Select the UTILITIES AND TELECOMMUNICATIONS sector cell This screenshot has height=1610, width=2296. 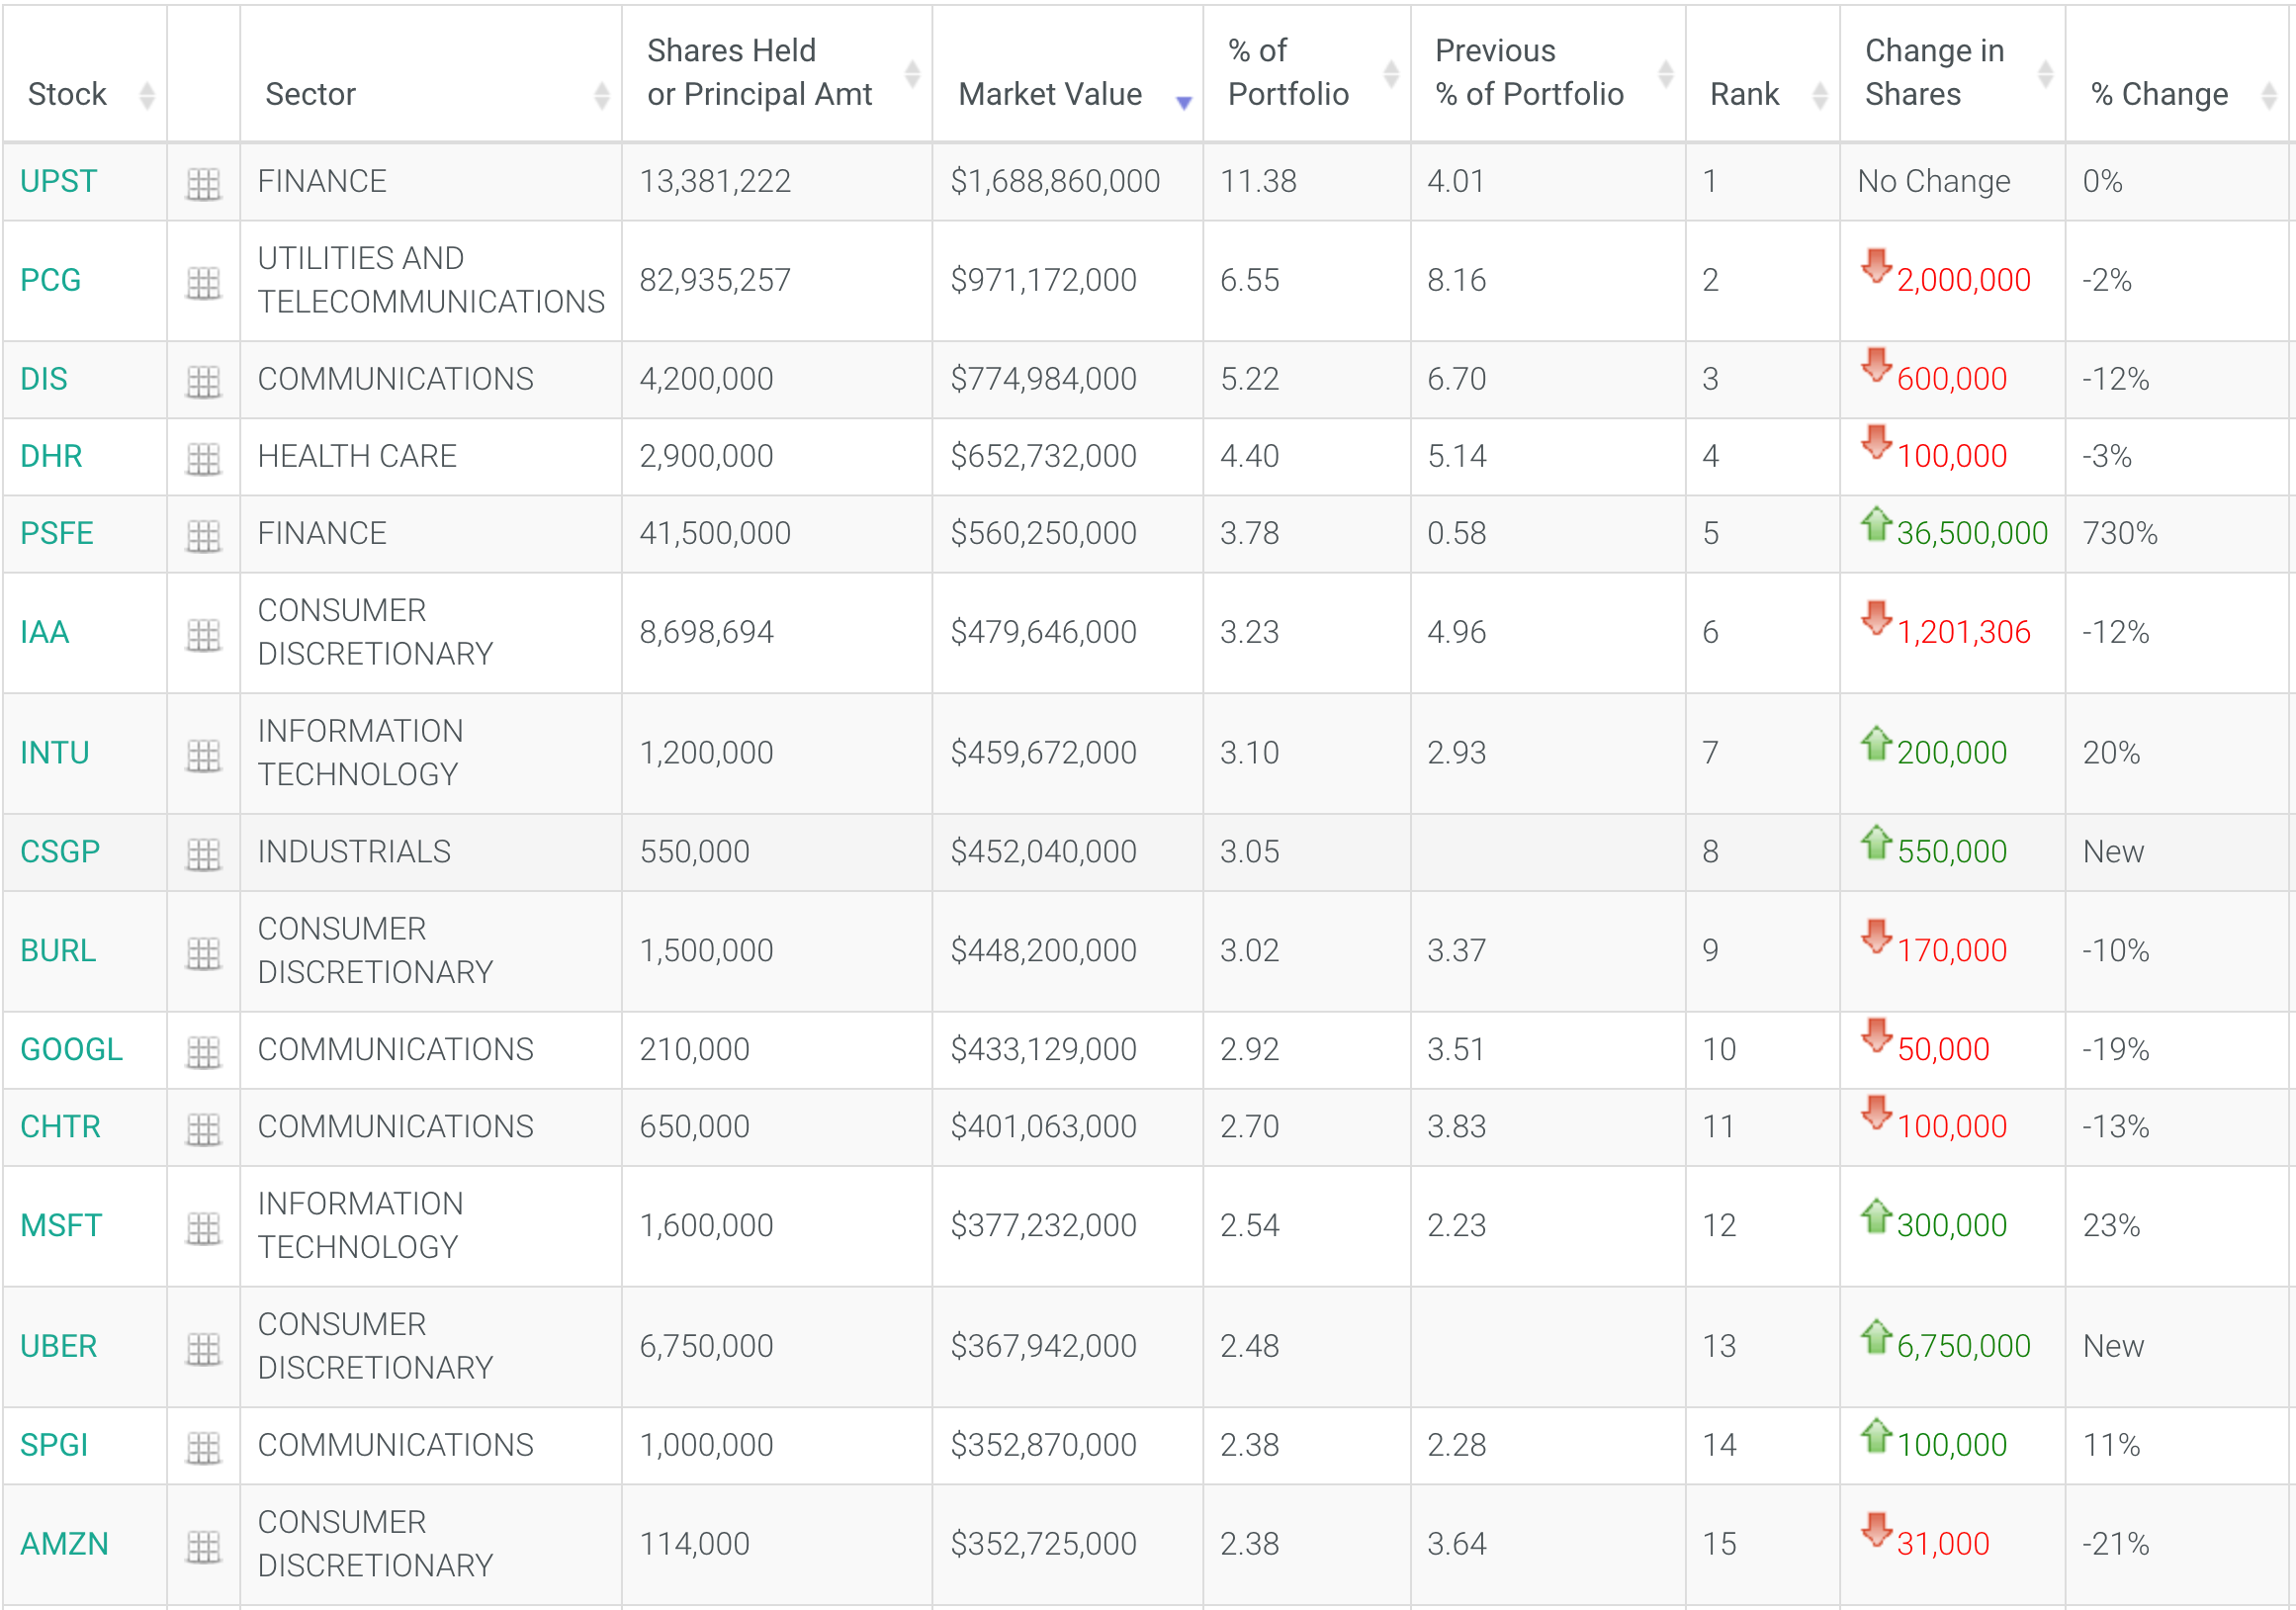pyautogui.click(x=431, y=280)
